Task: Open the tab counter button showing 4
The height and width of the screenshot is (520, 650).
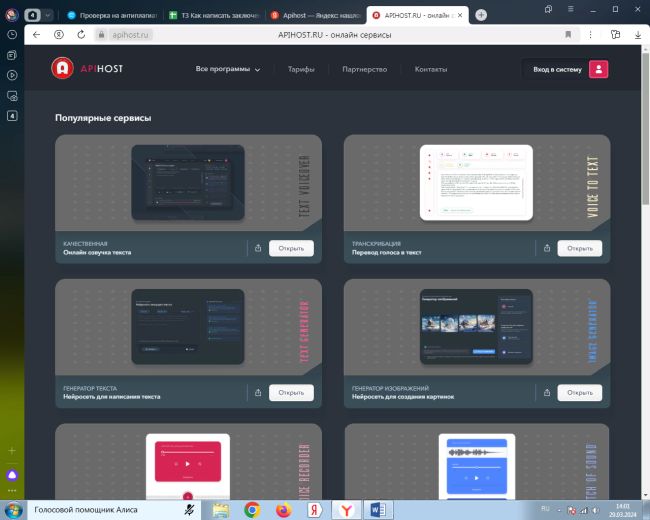Action: (x=32, y=15)
